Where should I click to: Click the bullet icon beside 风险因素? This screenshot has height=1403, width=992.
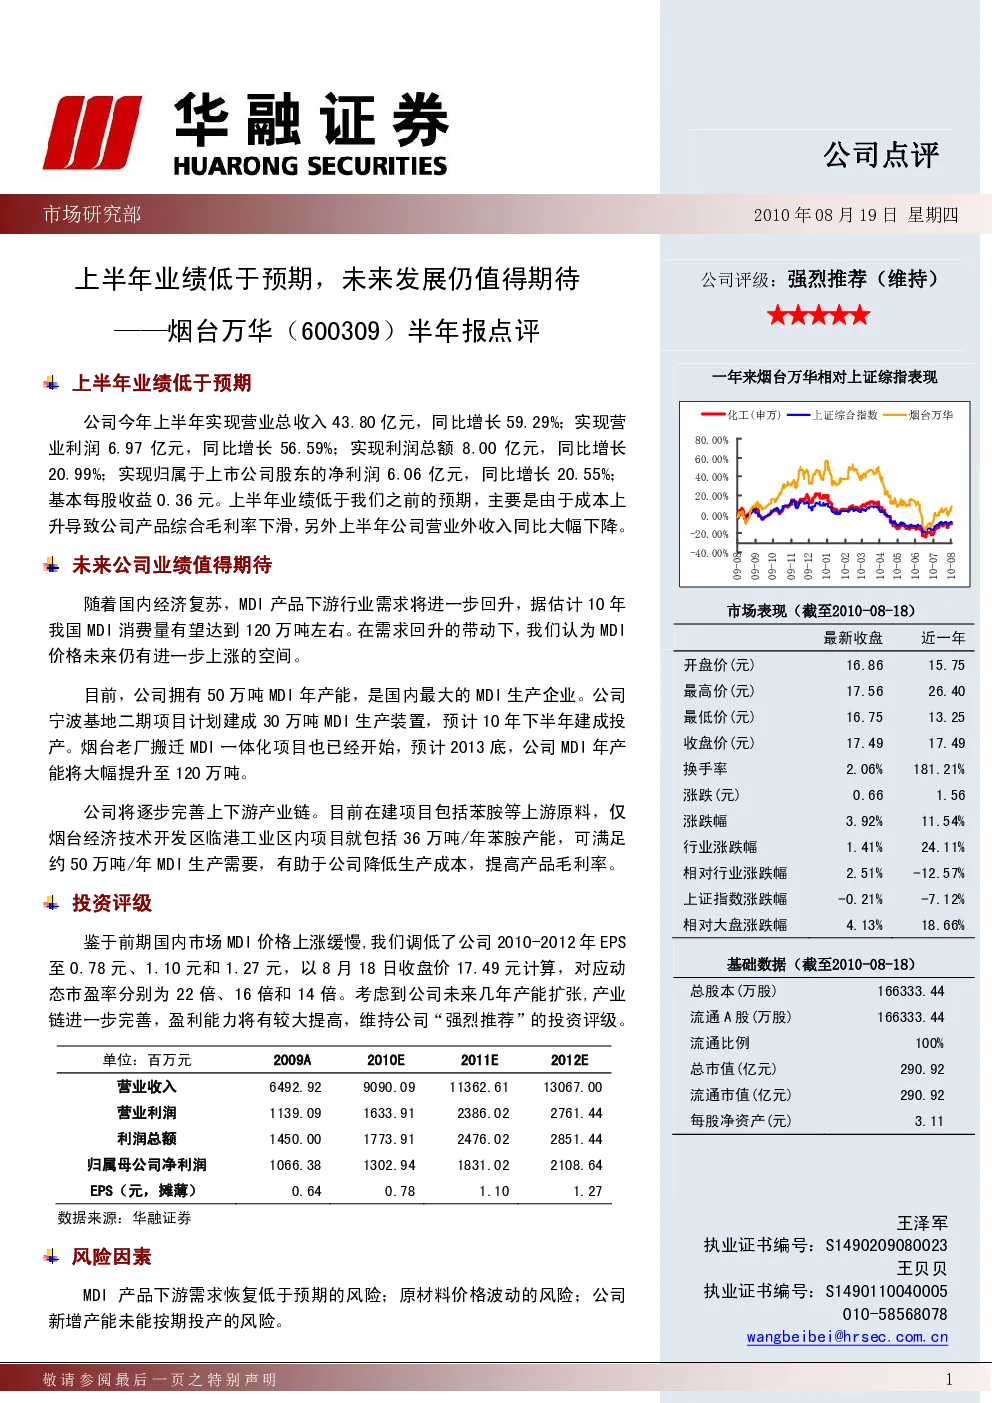click(51, 1256)
